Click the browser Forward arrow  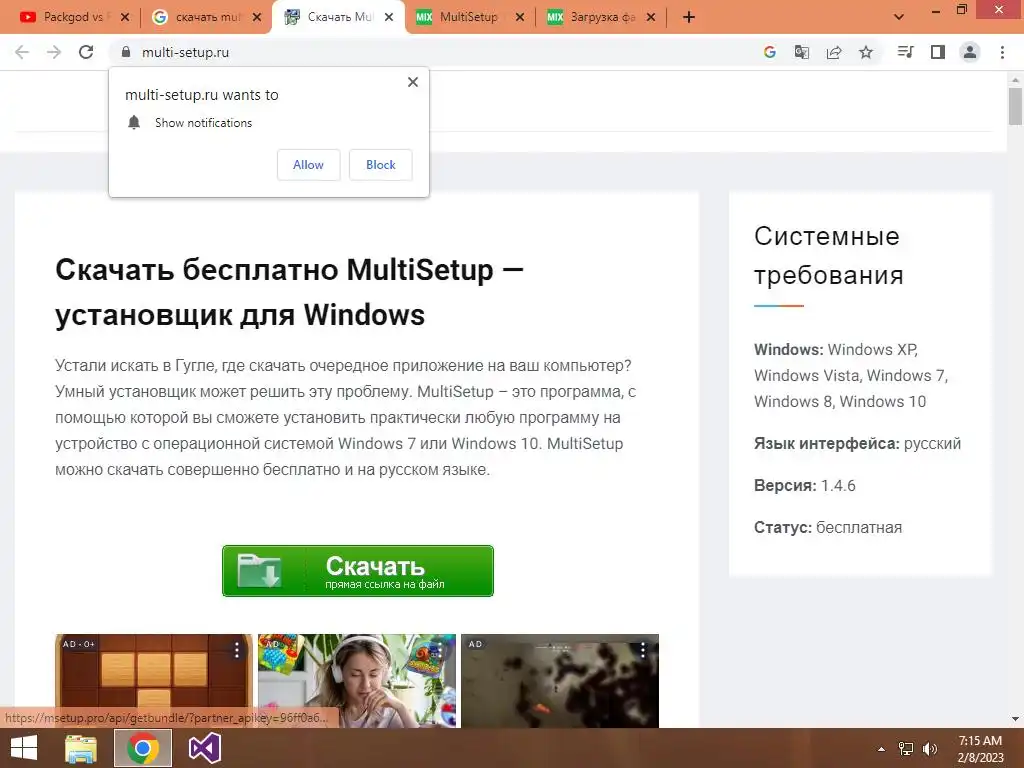(x=54, y=52)
